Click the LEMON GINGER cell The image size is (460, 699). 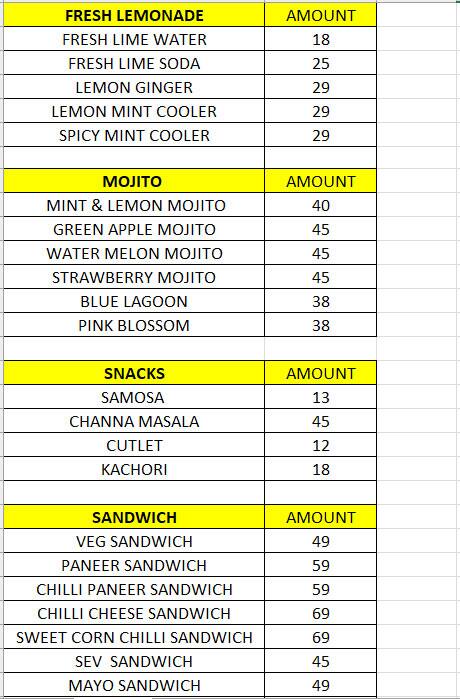pos(134,87)
